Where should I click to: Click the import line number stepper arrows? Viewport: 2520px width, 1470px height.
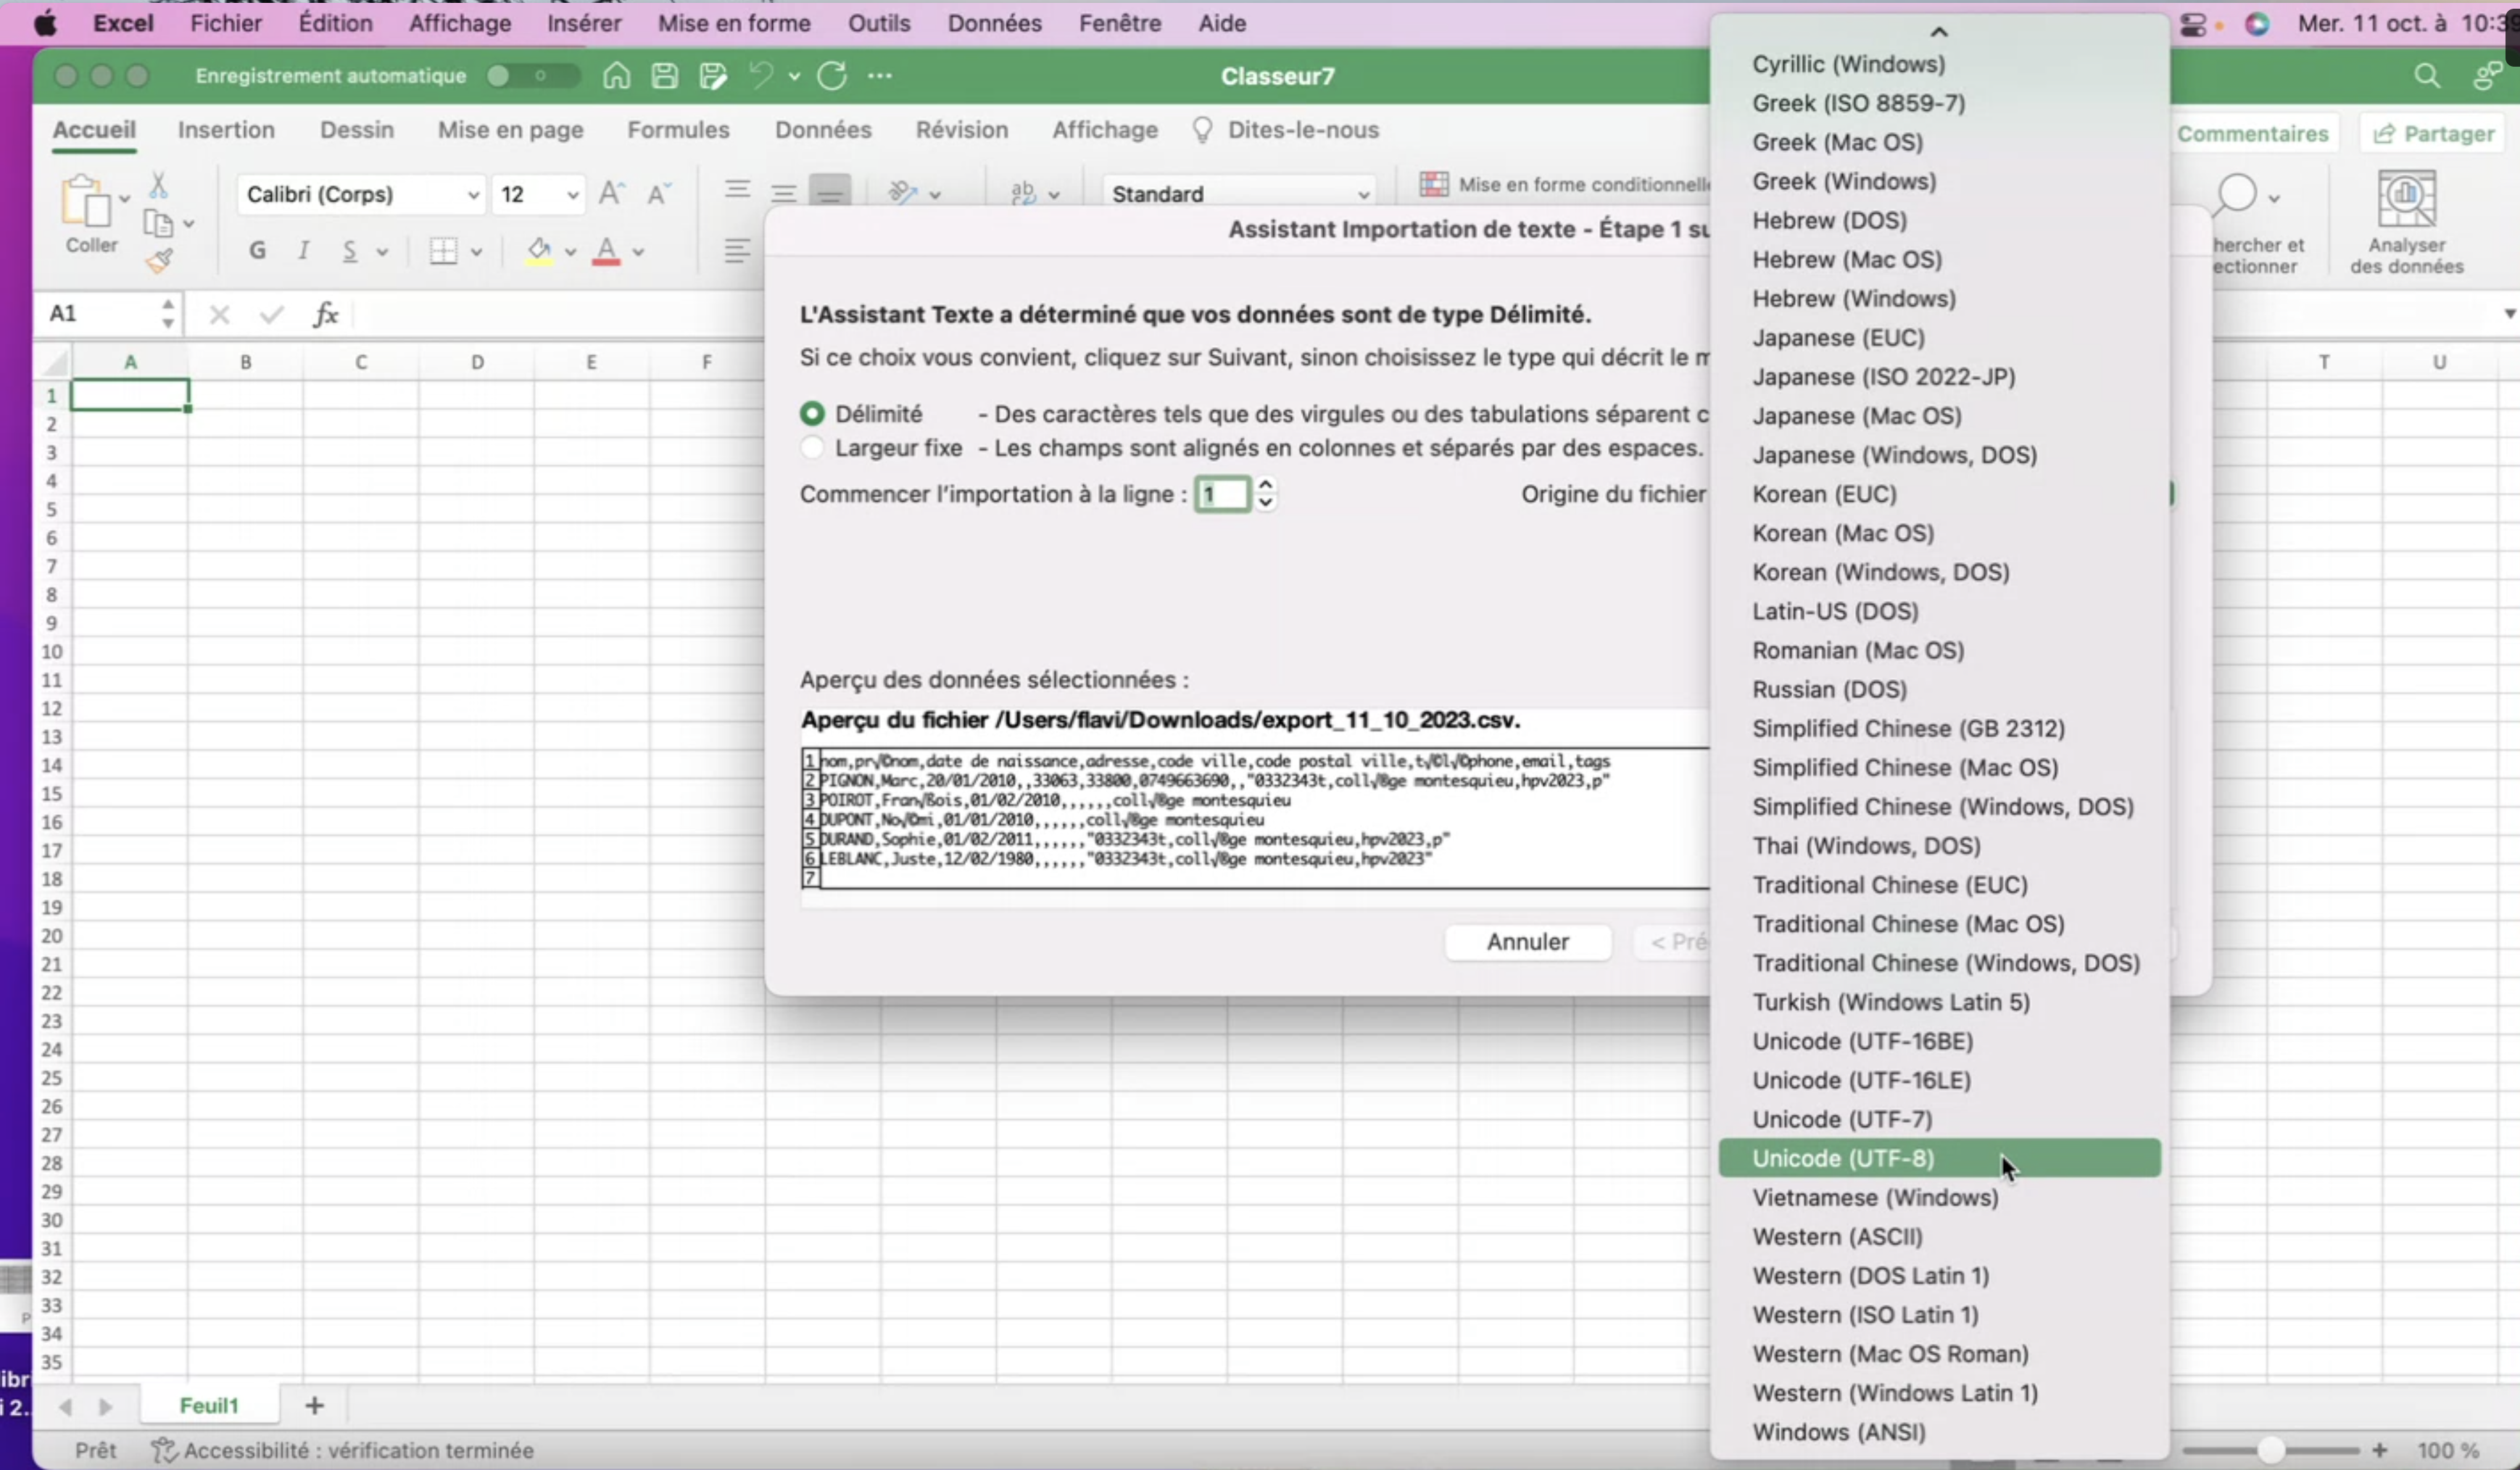point(1266,493)
